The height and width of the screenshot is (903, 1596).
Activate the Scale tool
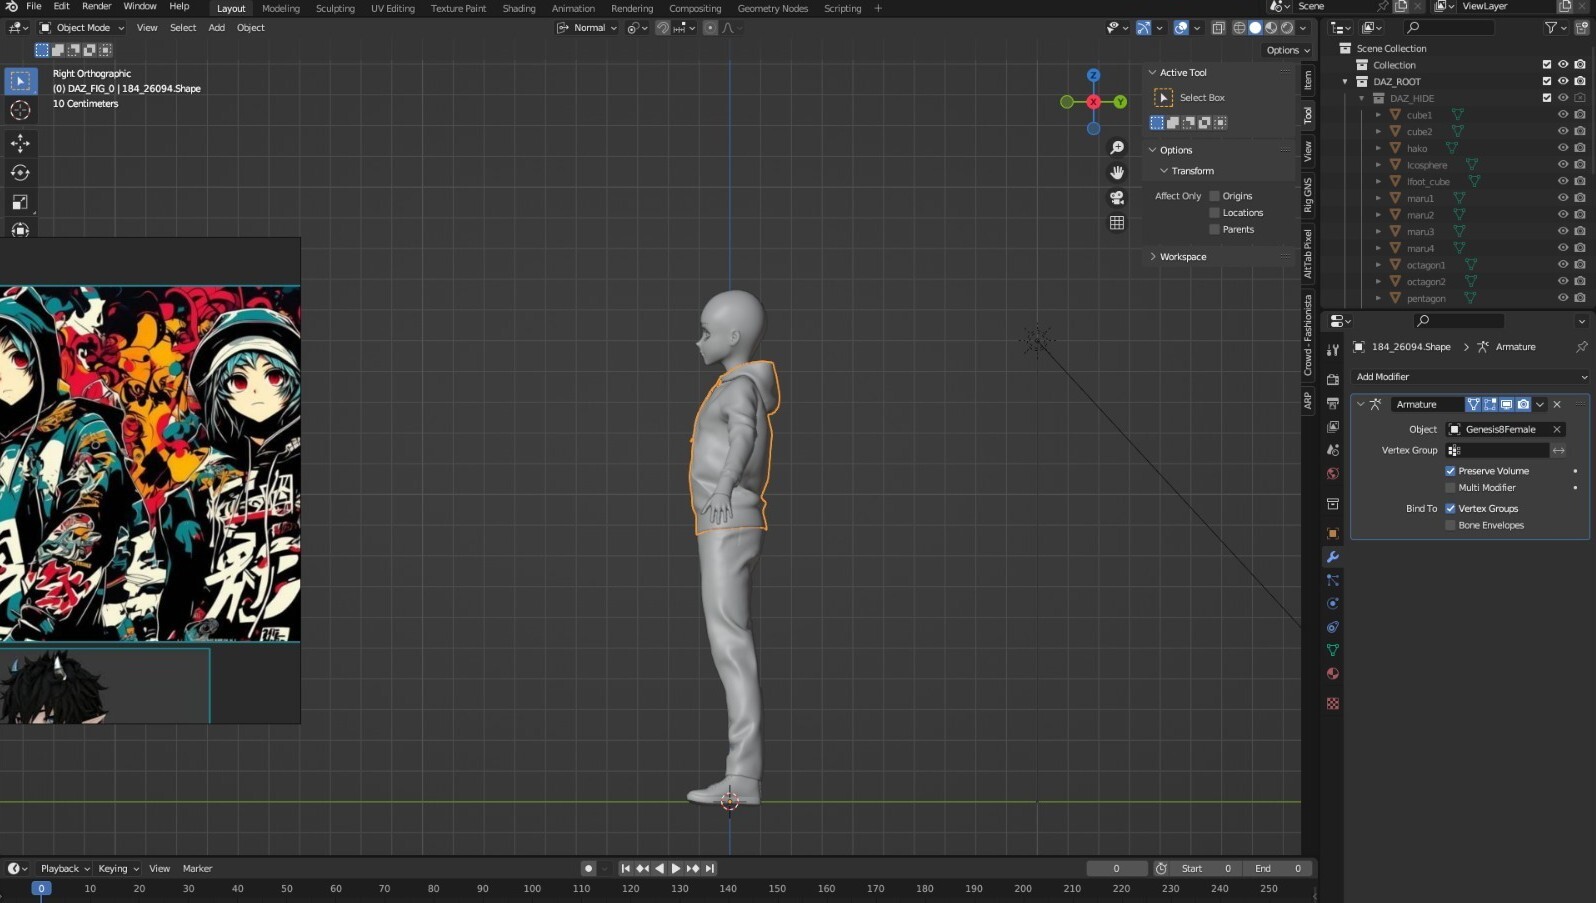[20, 203]
